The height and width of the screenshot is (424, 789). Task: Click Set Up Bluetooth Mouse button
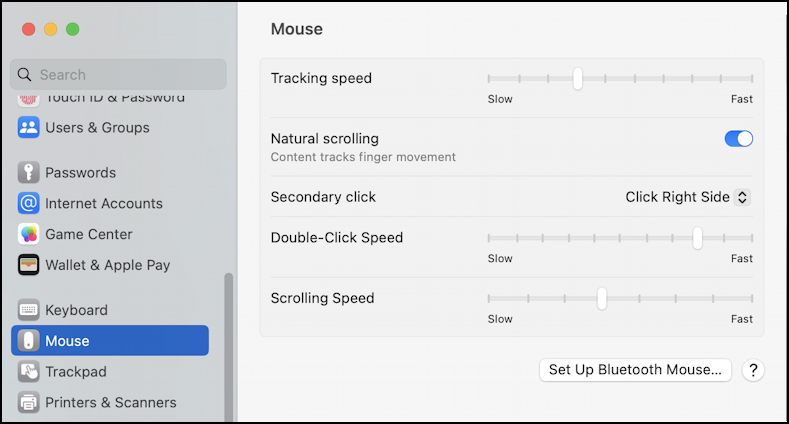[x=635, y=370]
